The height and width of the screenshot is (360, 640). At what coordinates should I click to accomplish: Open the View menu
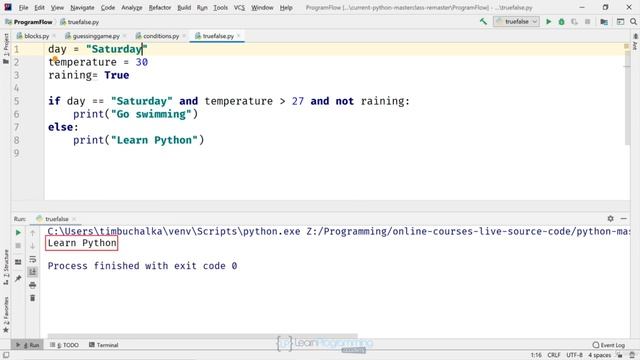tap(57, 7)
